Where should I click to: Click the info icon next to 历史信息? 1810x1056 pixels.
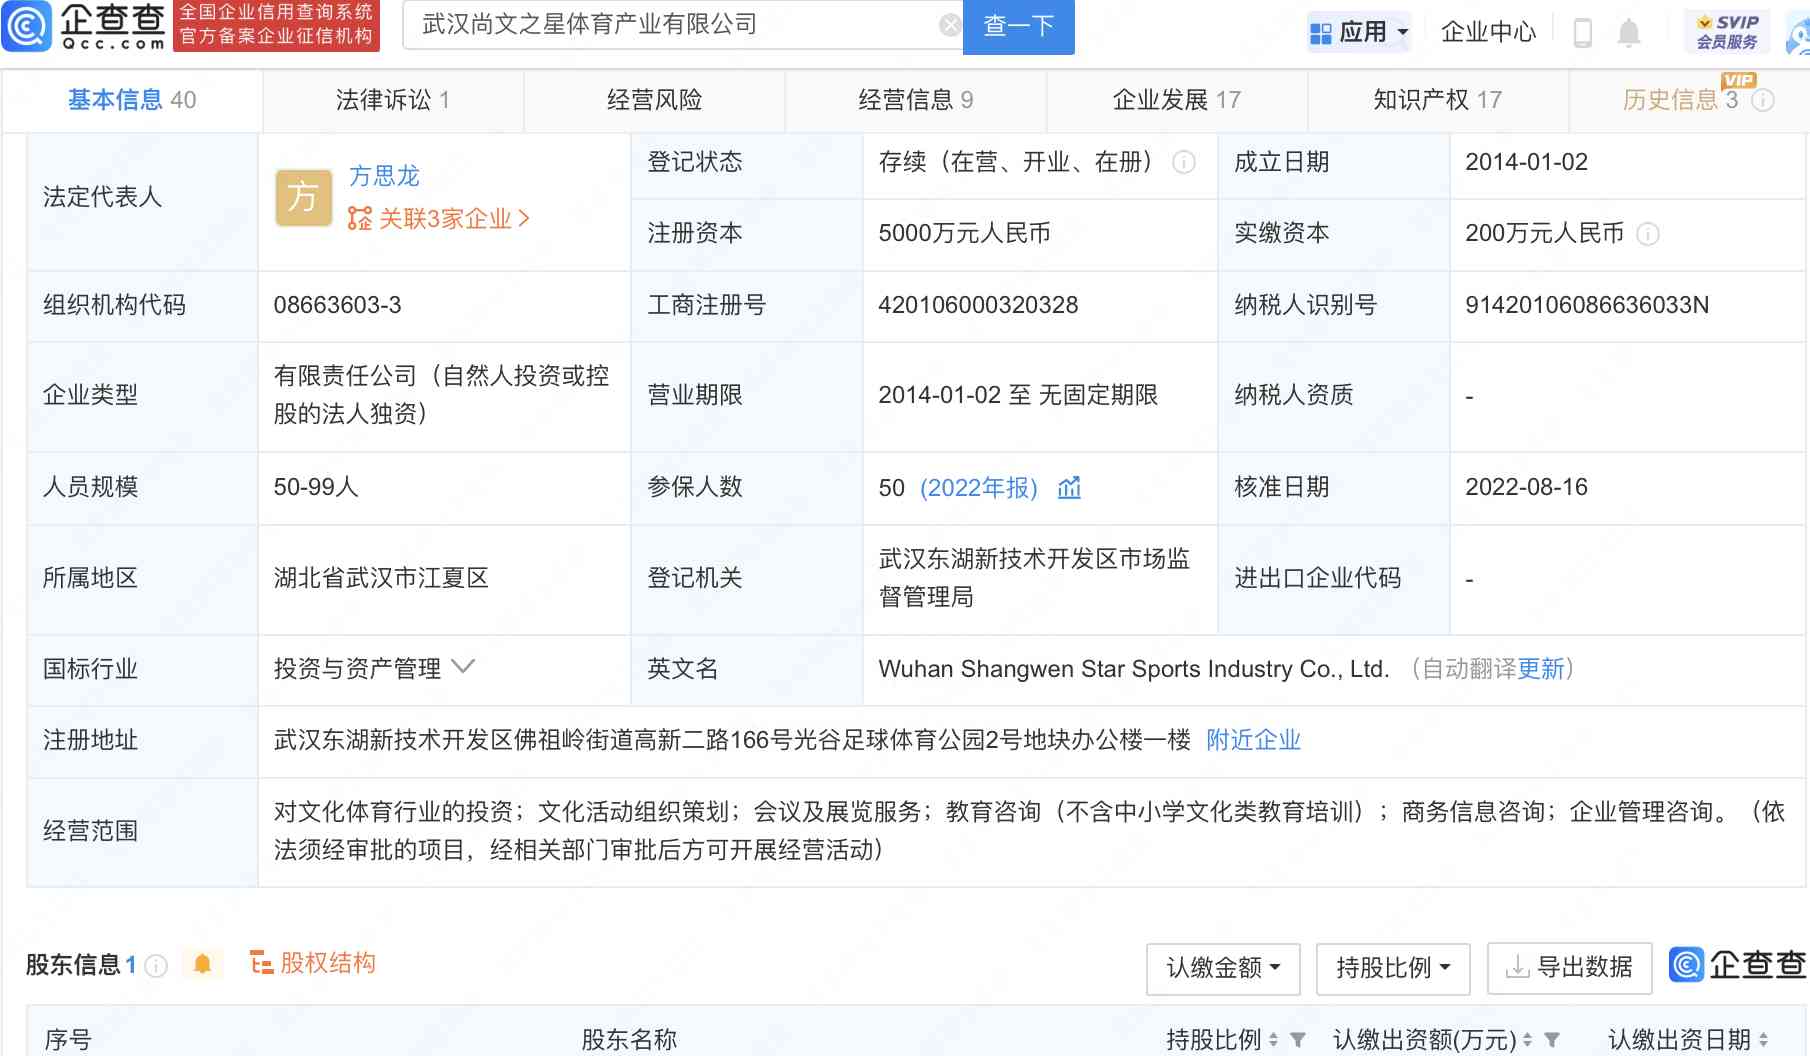pos(1764,100)
